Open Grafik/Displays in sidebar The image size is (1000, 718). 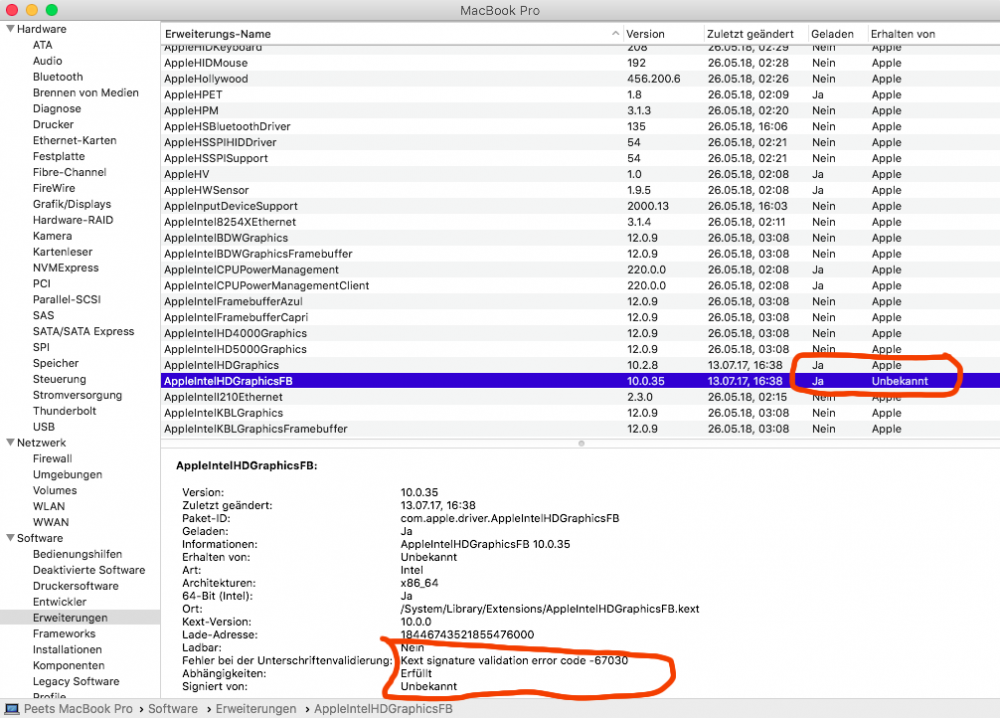(71, 204)
